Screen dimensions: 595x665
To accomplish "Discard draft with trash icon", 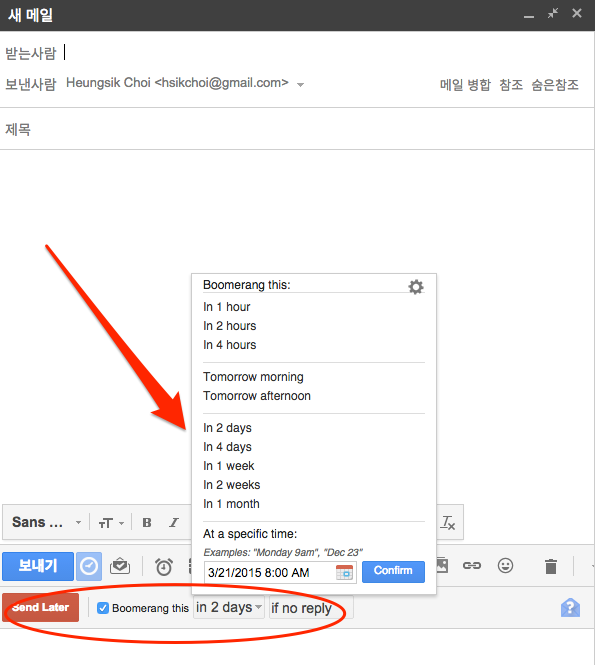I will (551, 566).
